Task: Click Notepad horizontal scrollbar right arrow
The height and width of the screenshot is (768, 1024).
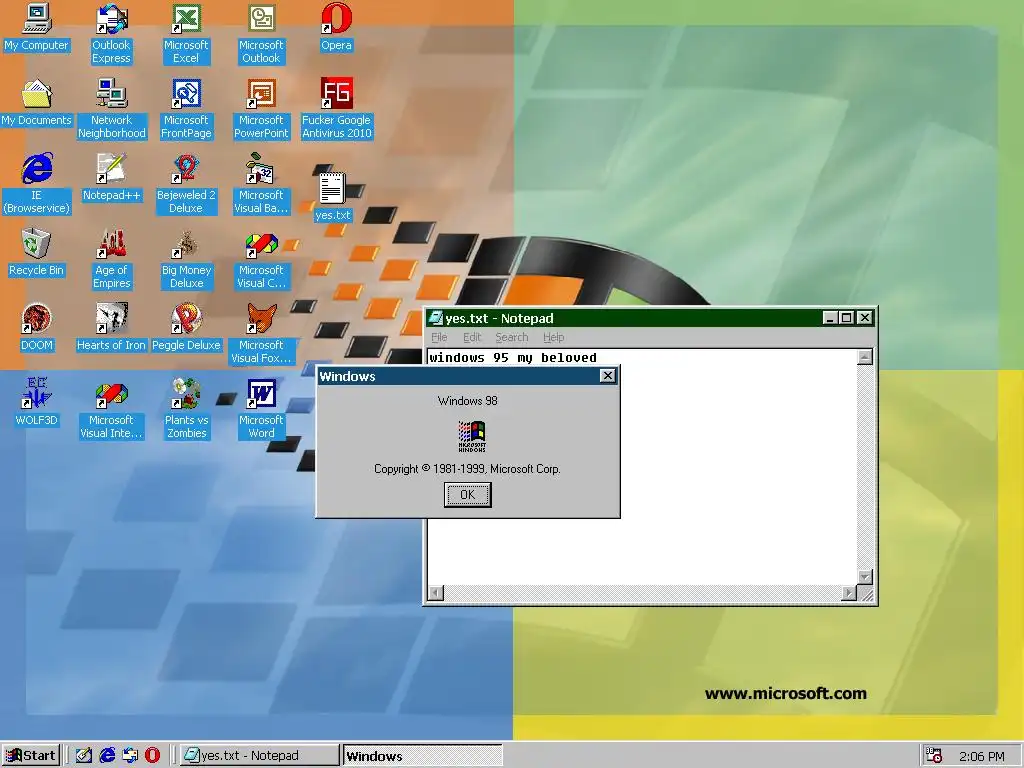Action: [x=848, y=593]
